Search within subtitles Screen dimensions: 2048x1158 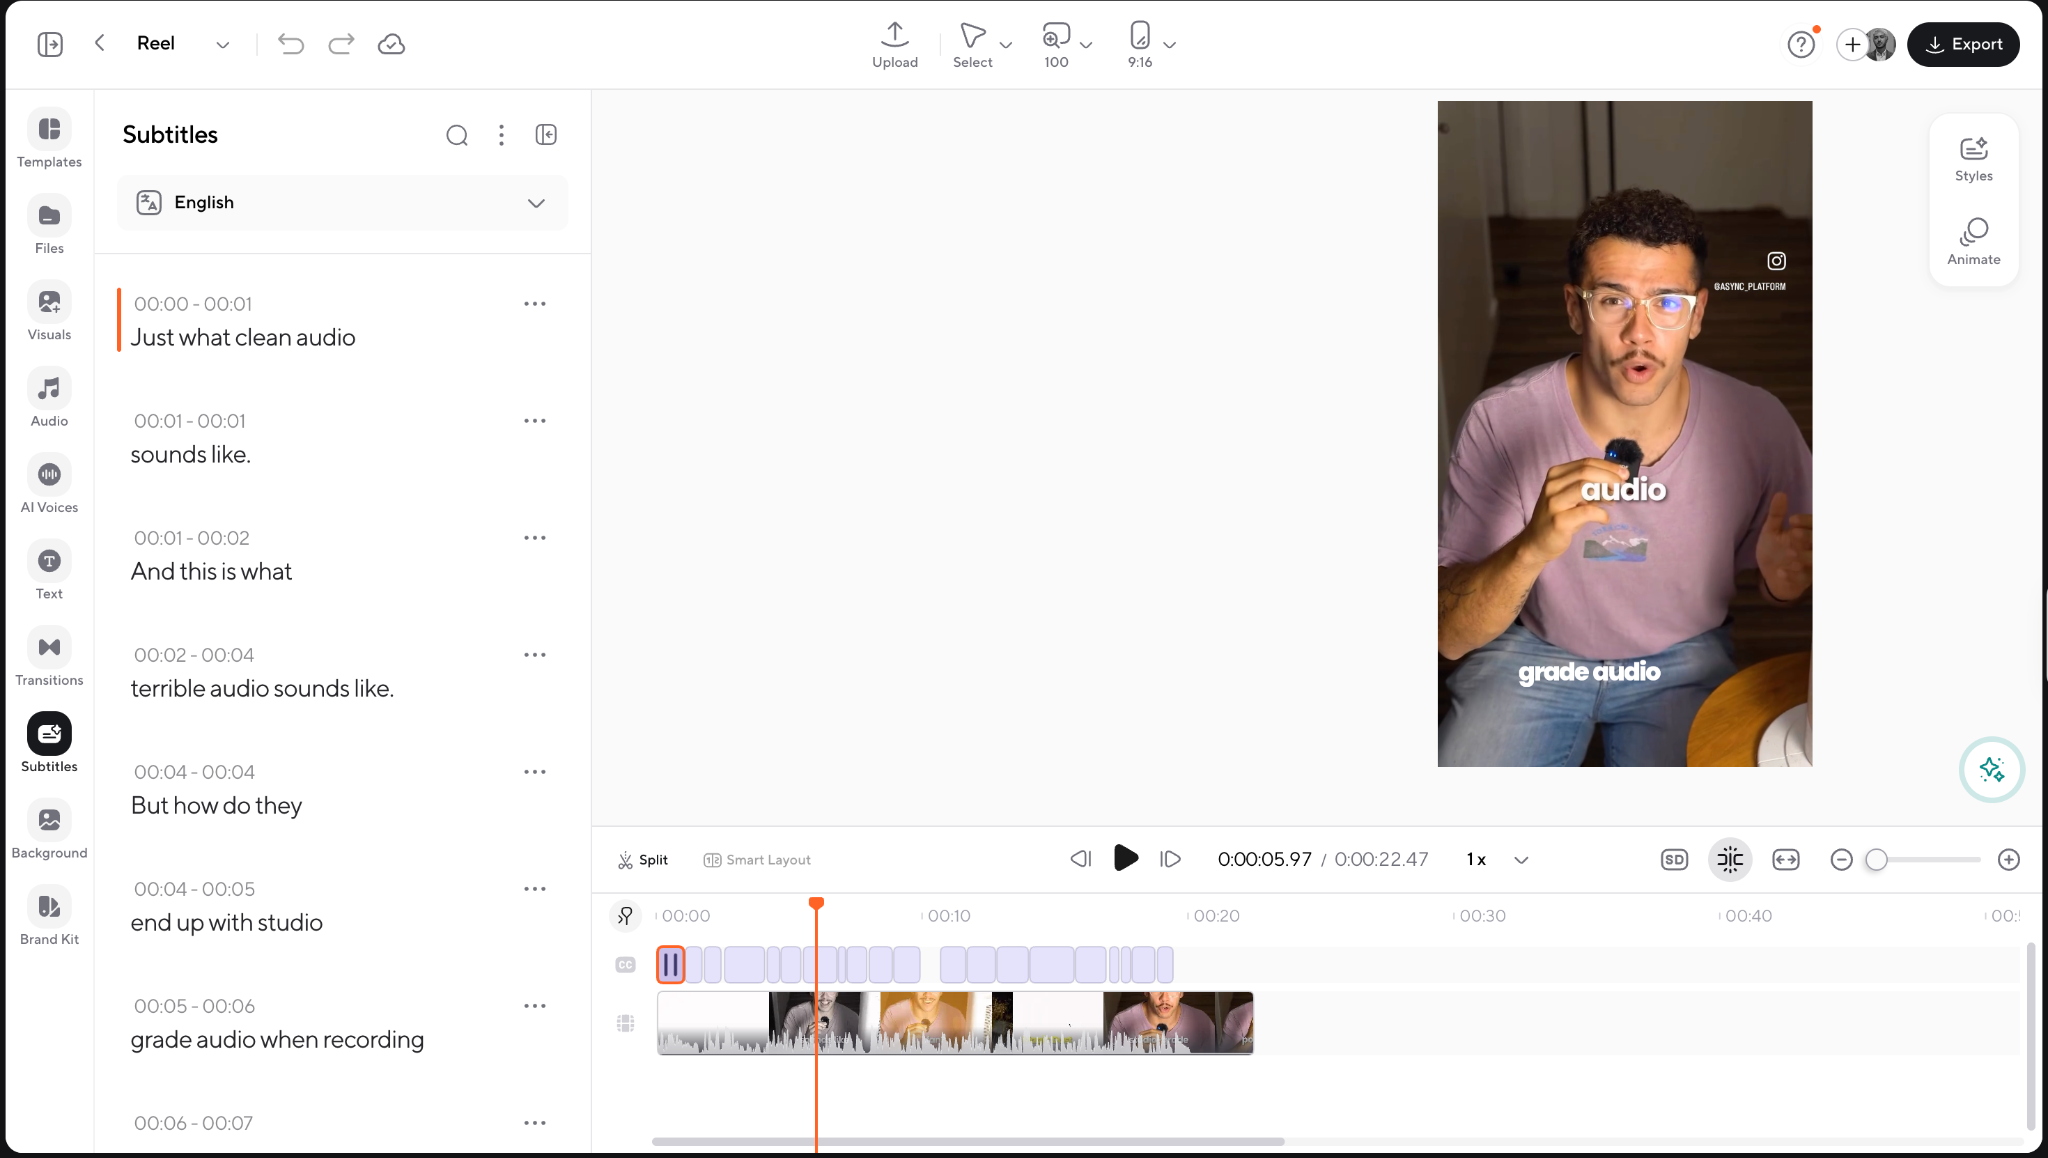click(457, 135)
